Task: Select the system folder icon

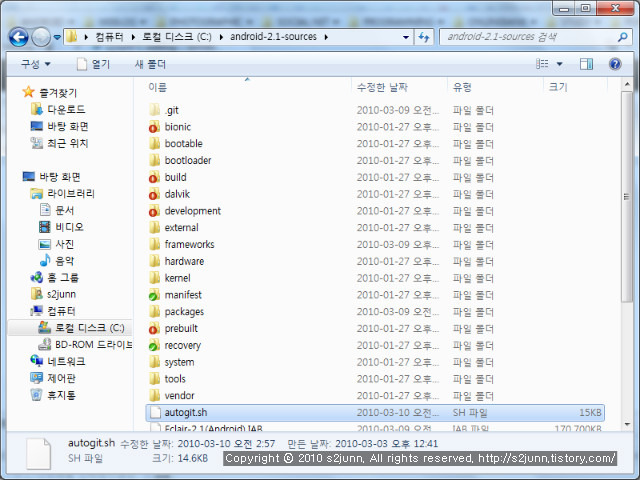Action: pos(155,362)
